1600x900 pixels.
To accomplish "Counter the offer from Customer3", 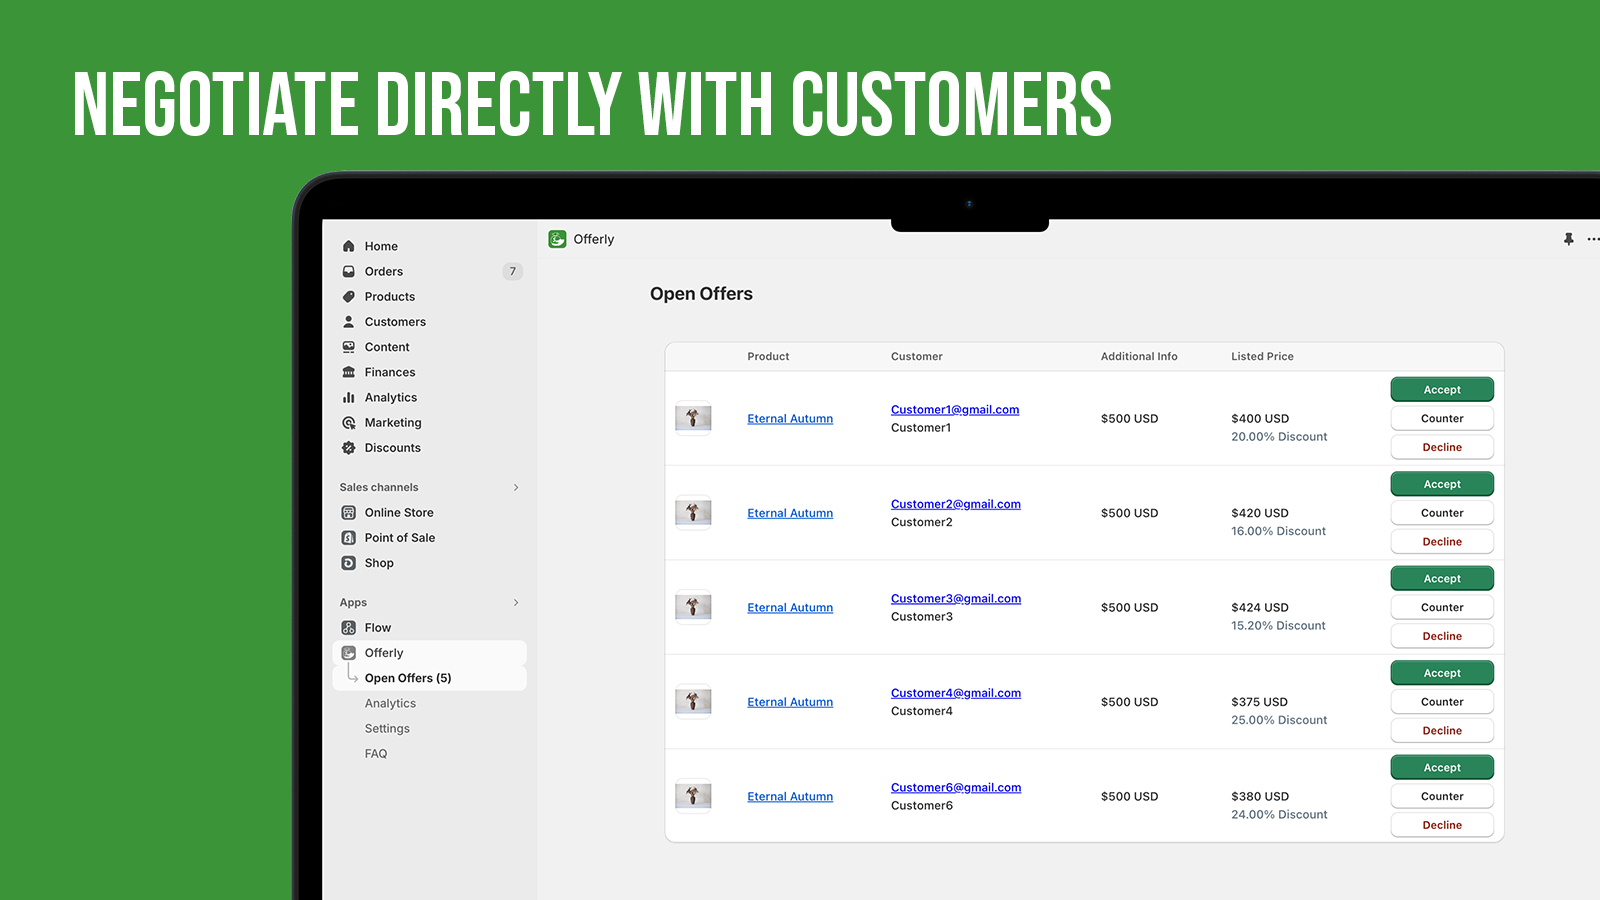I will click(1442, 607).
